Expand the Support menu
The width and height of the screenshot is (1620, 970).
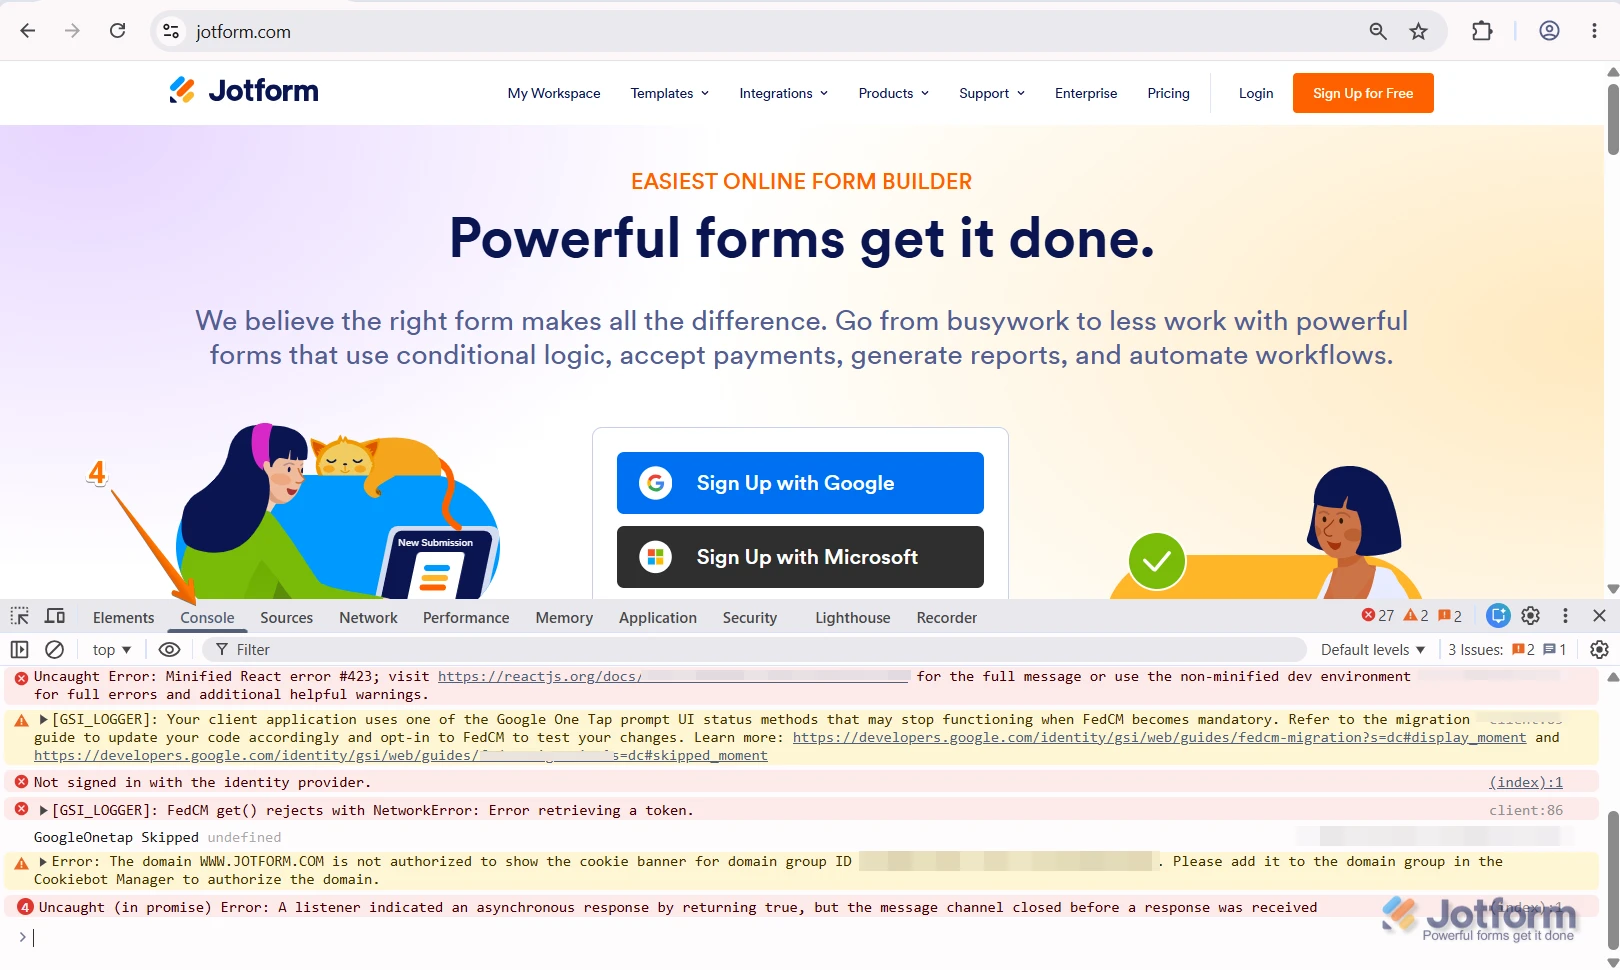(x=991, y=93)
